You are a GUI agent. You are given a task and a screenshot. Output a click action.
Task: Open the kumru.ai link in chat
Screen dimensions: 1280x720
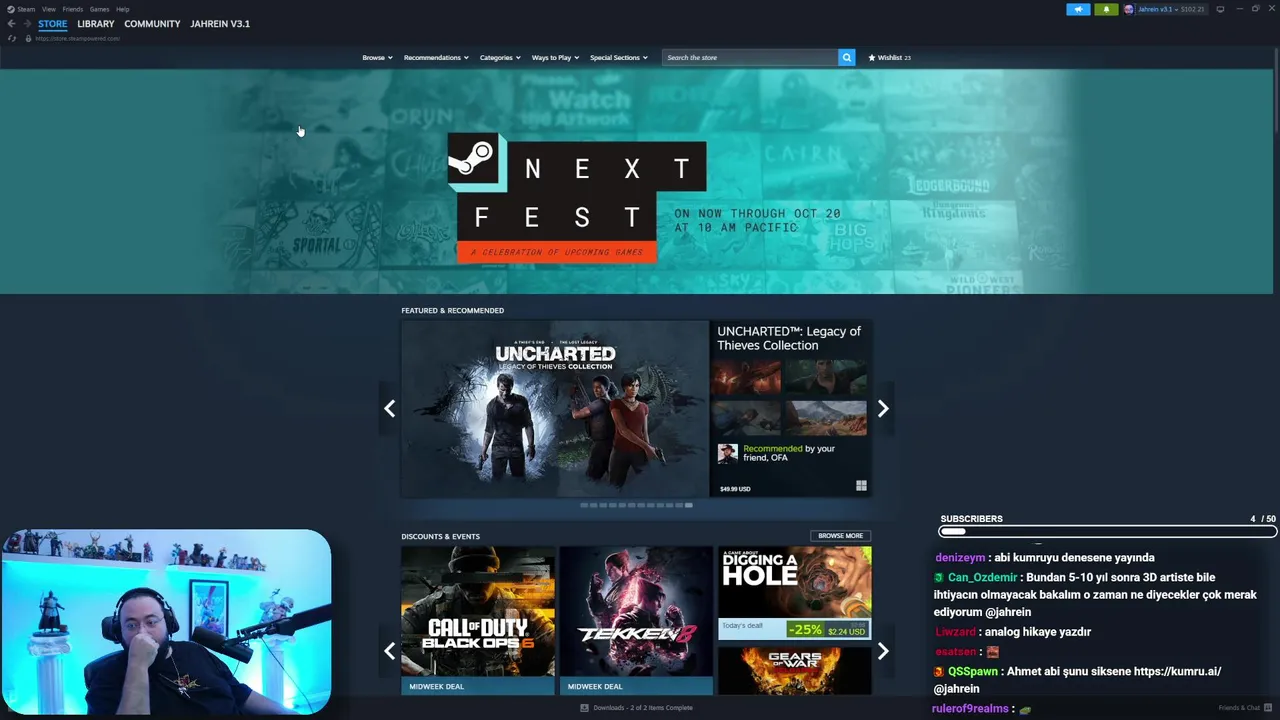(1178, 671)
